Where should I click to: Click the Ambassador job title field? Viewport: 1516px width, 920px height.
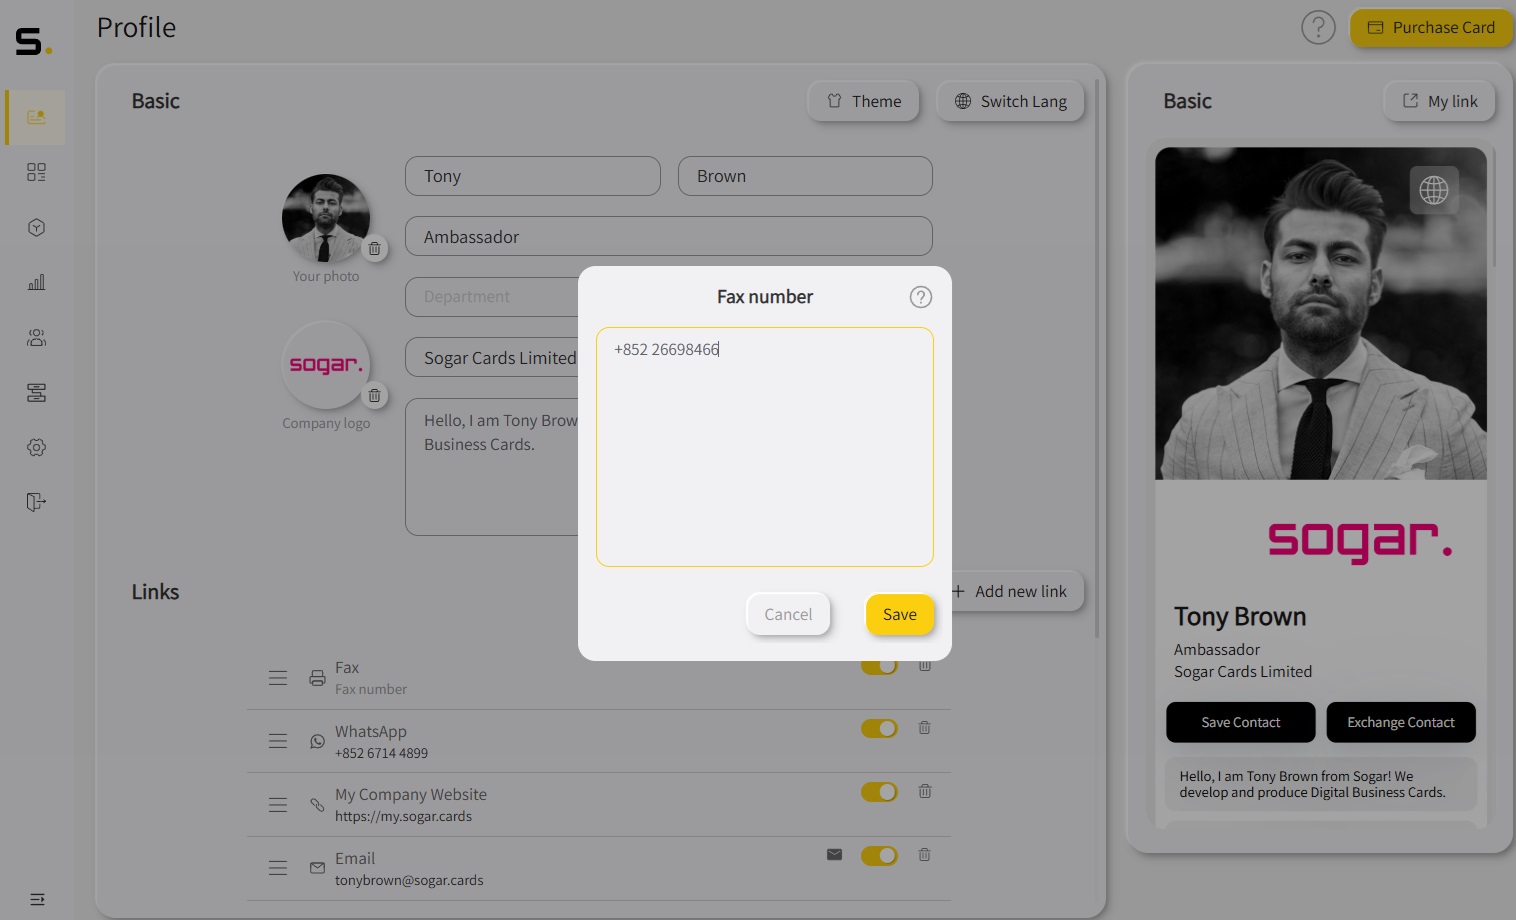[669, 237]
